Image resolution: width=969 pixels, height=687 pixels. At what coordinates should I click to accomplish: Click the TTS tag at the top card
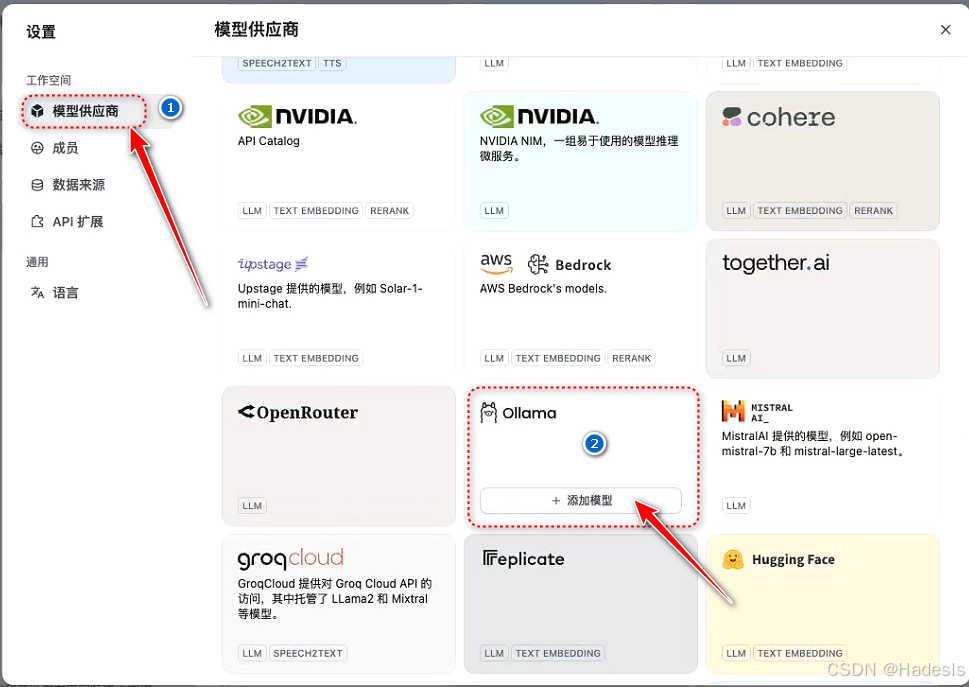332,63
